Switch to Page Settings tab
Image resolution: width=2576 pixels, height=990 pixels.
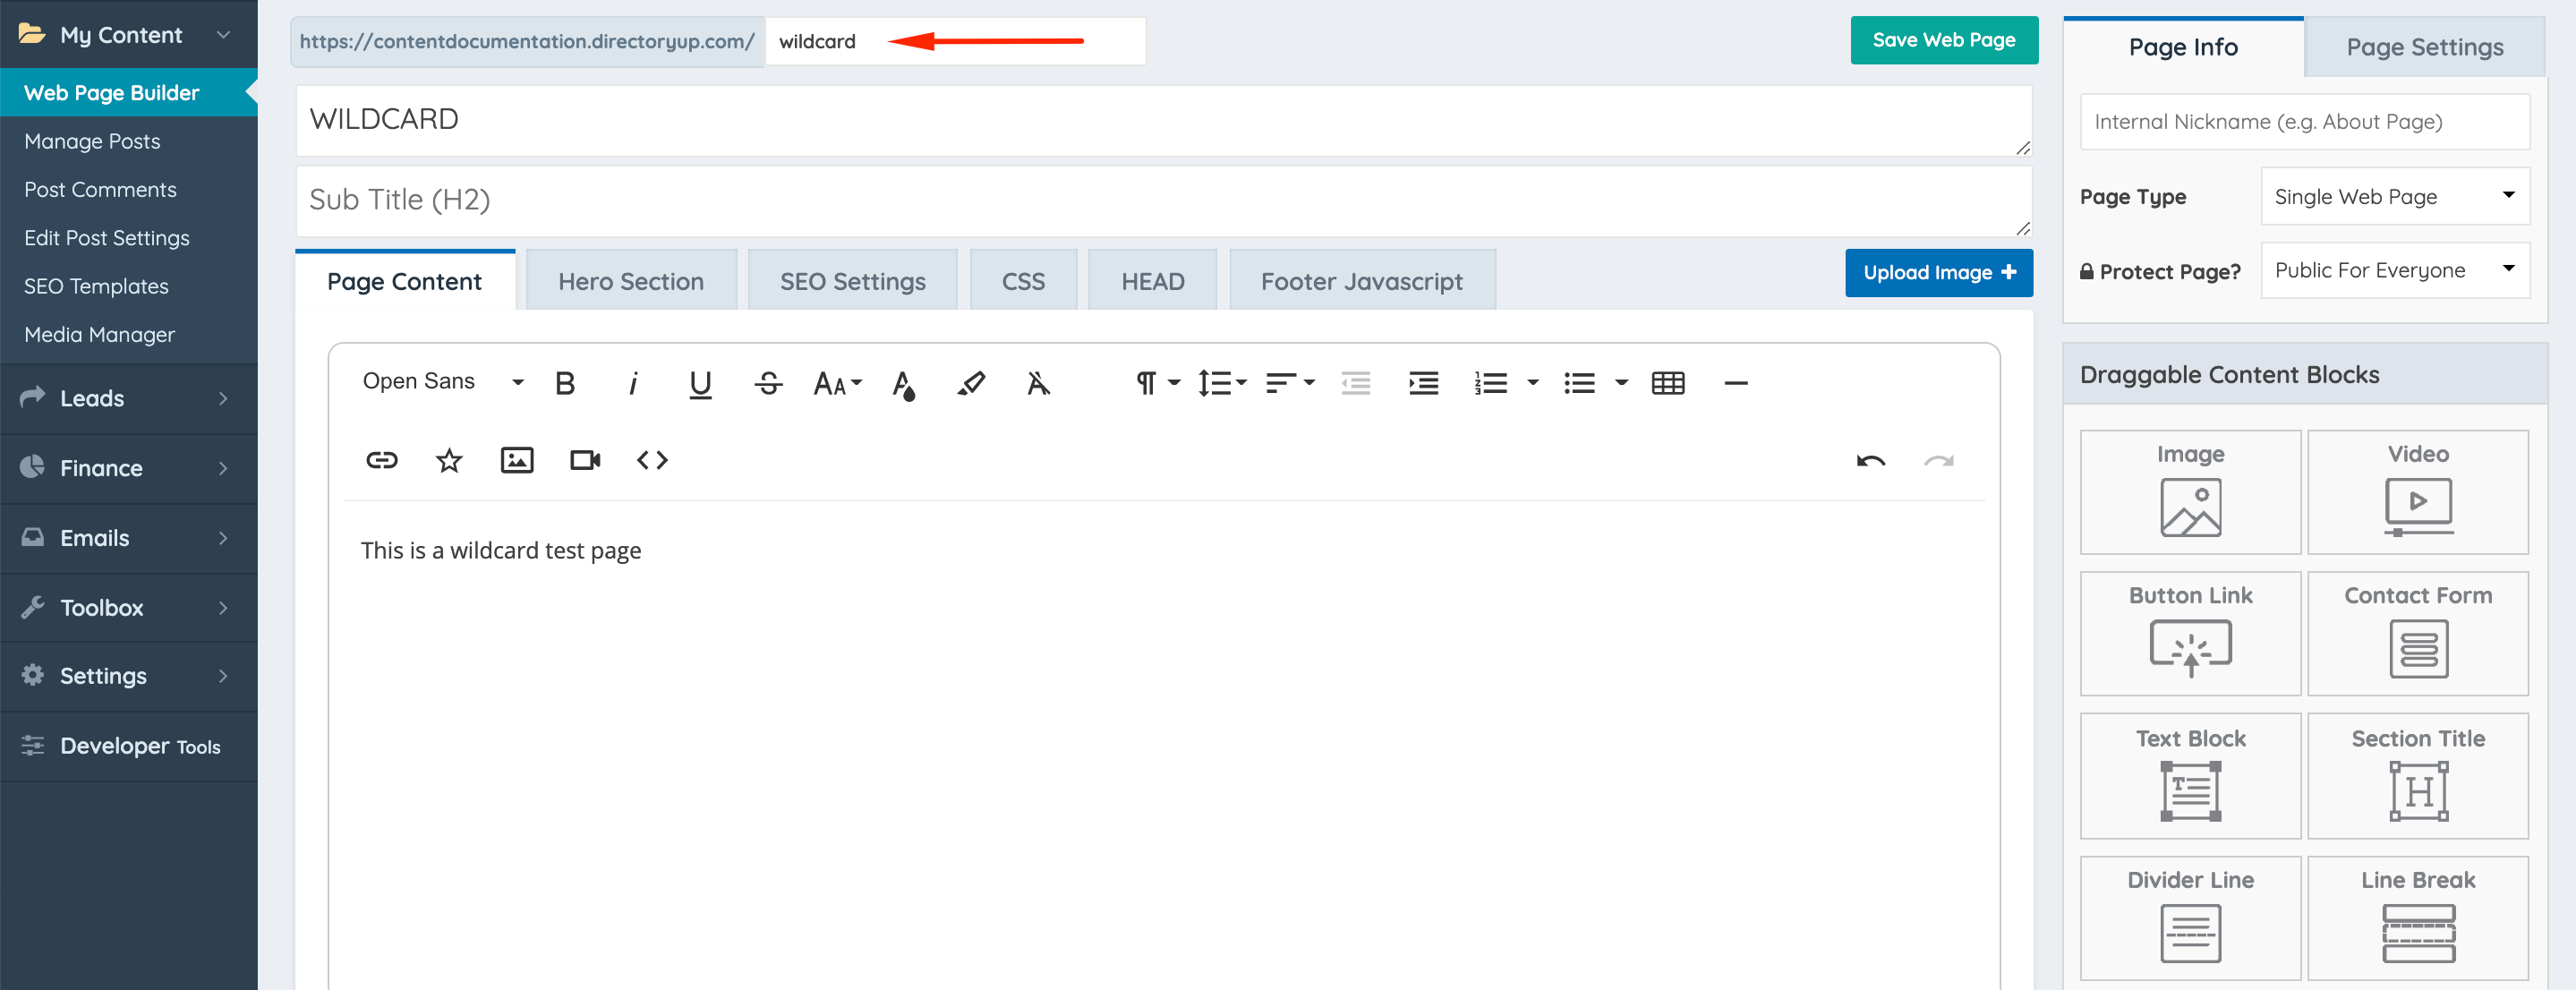tap(2424, 47)
